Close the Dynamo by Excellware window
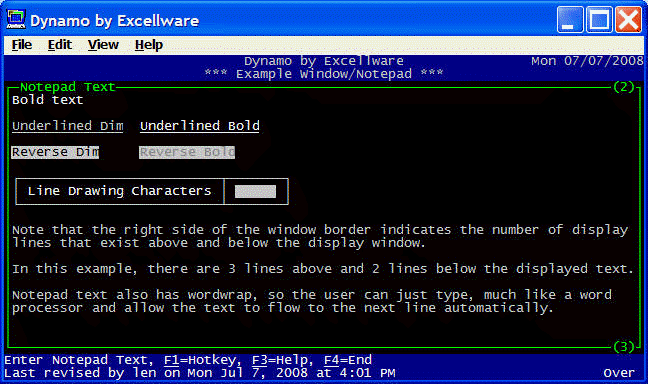The width and height of the screenshot is (648, 384). [628, 19]
